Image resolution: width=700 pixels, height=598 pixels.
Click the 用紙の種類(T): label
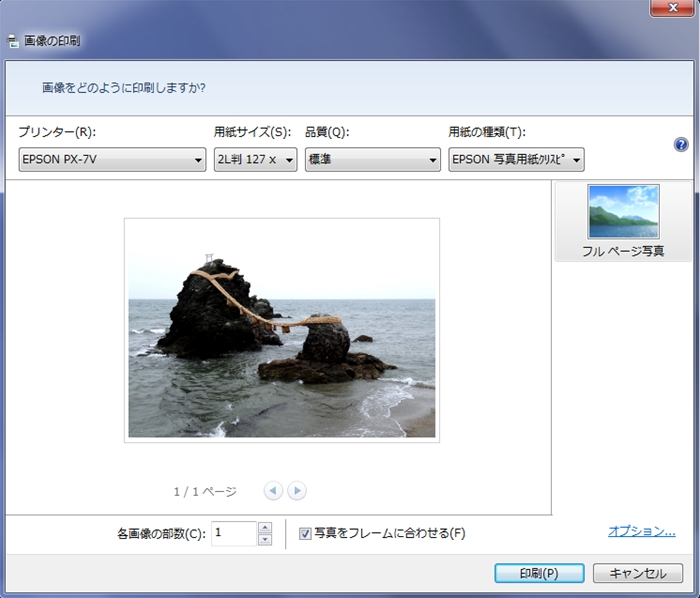pyautogui.click(x=487, y=132)
